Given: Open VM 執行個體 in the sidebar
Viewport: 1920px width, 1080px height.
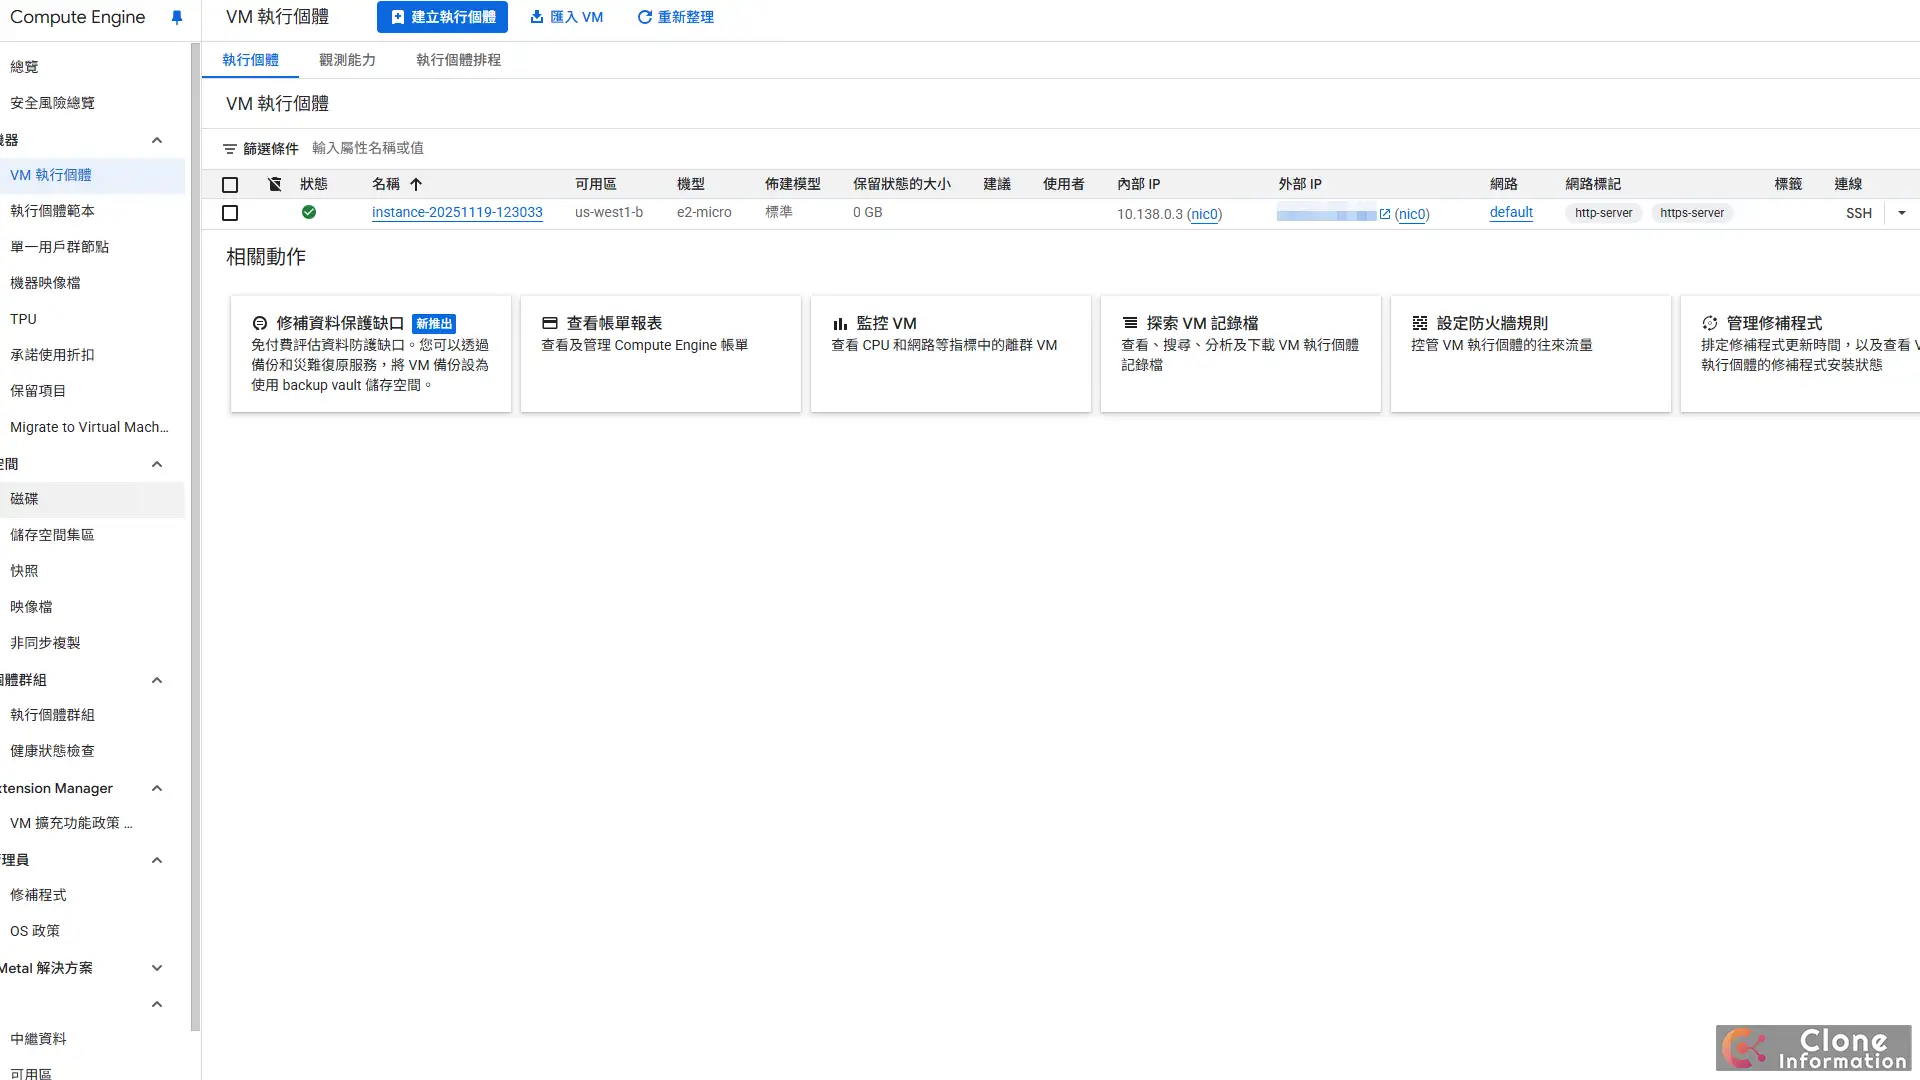Looking at the screenshot, I should tap(92, 175).
